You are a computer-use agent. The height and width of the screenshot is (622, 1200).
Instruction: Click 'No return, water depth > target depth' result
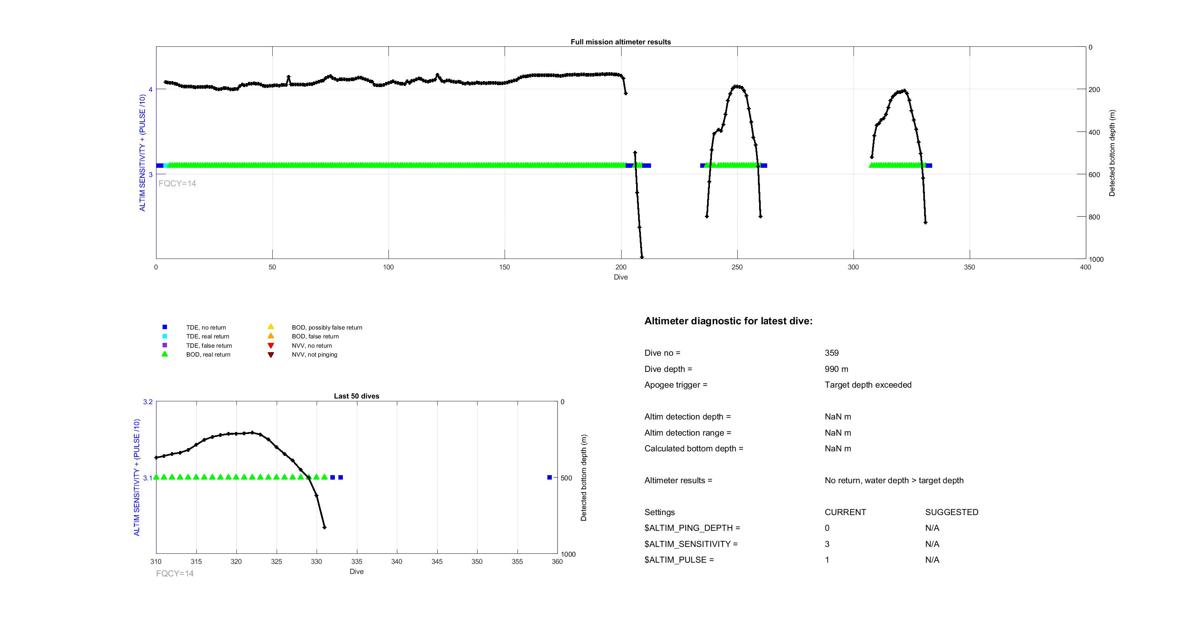click(x=894, y=481)
